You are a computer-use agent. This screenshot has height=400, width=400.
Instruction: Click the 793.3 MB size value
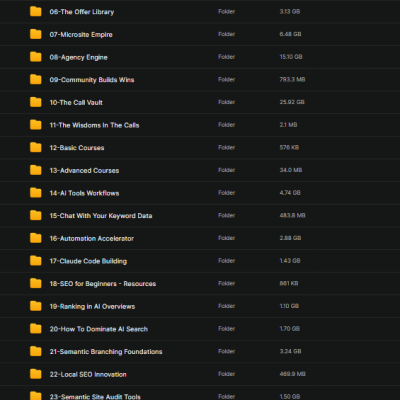tap(292, 80)
